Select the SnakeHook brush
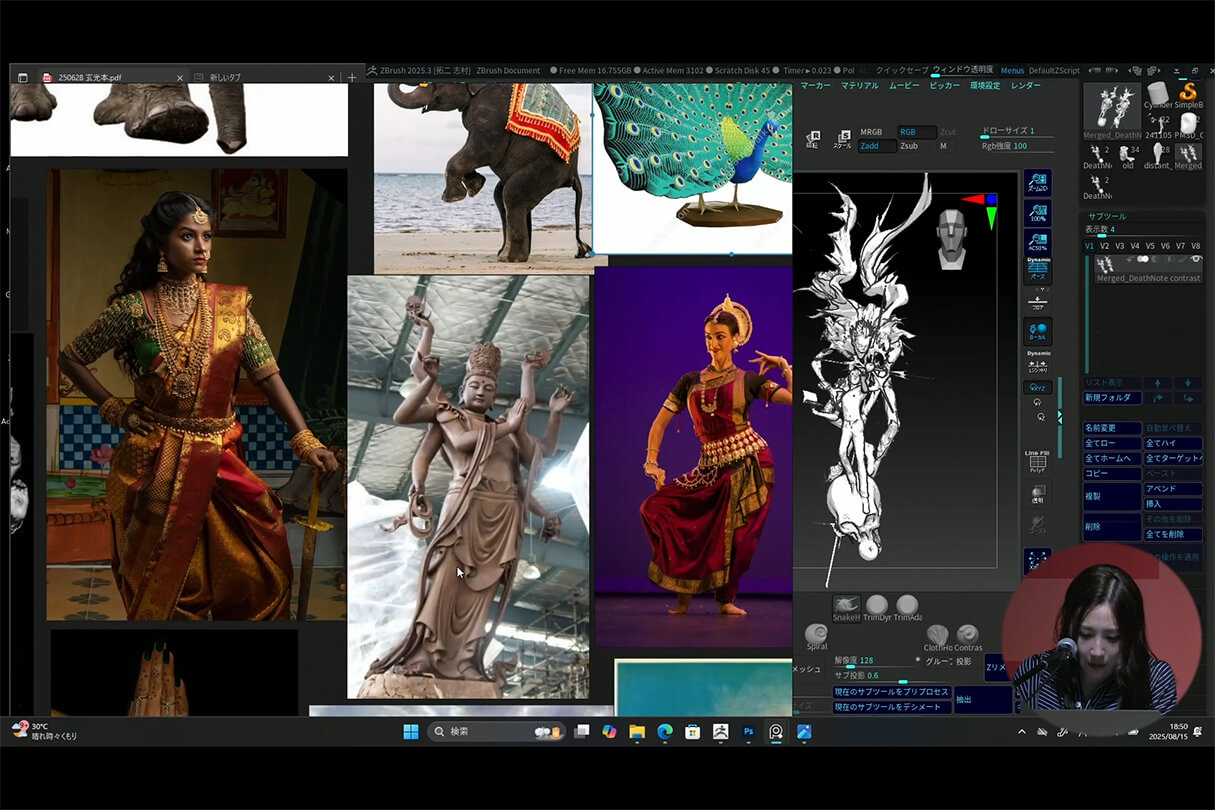The height and width of the screenshot is (810, 1215). click(x=846, y=608)
